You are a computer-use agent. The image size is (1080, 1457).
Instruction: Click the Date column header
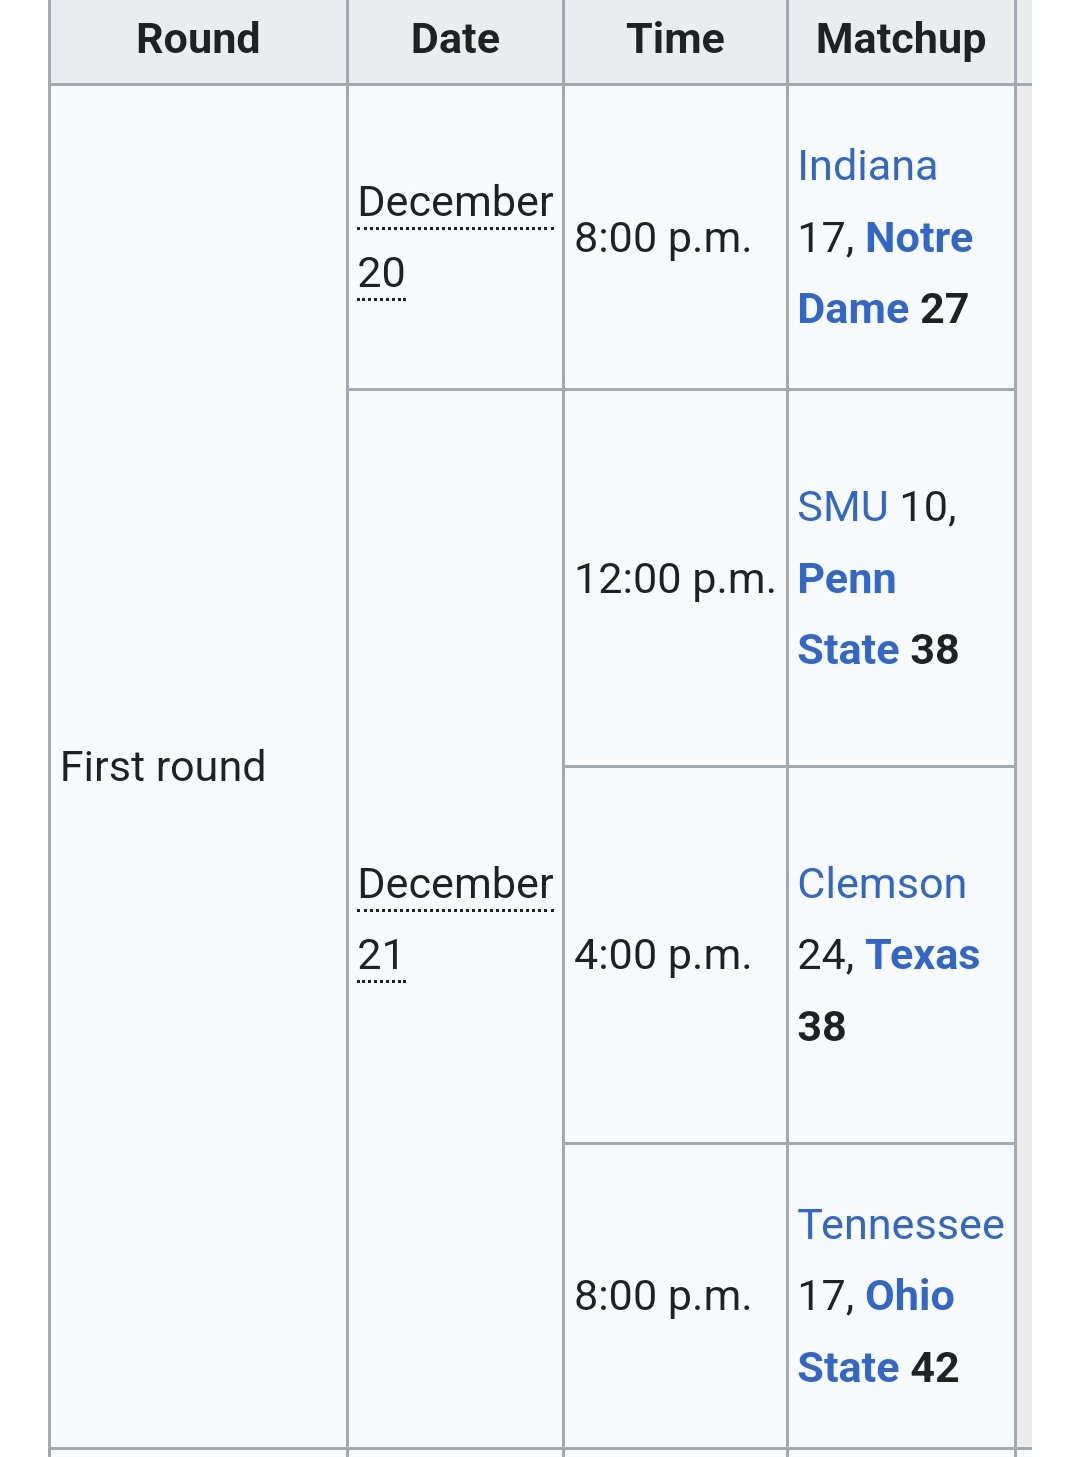coord(455,39)
